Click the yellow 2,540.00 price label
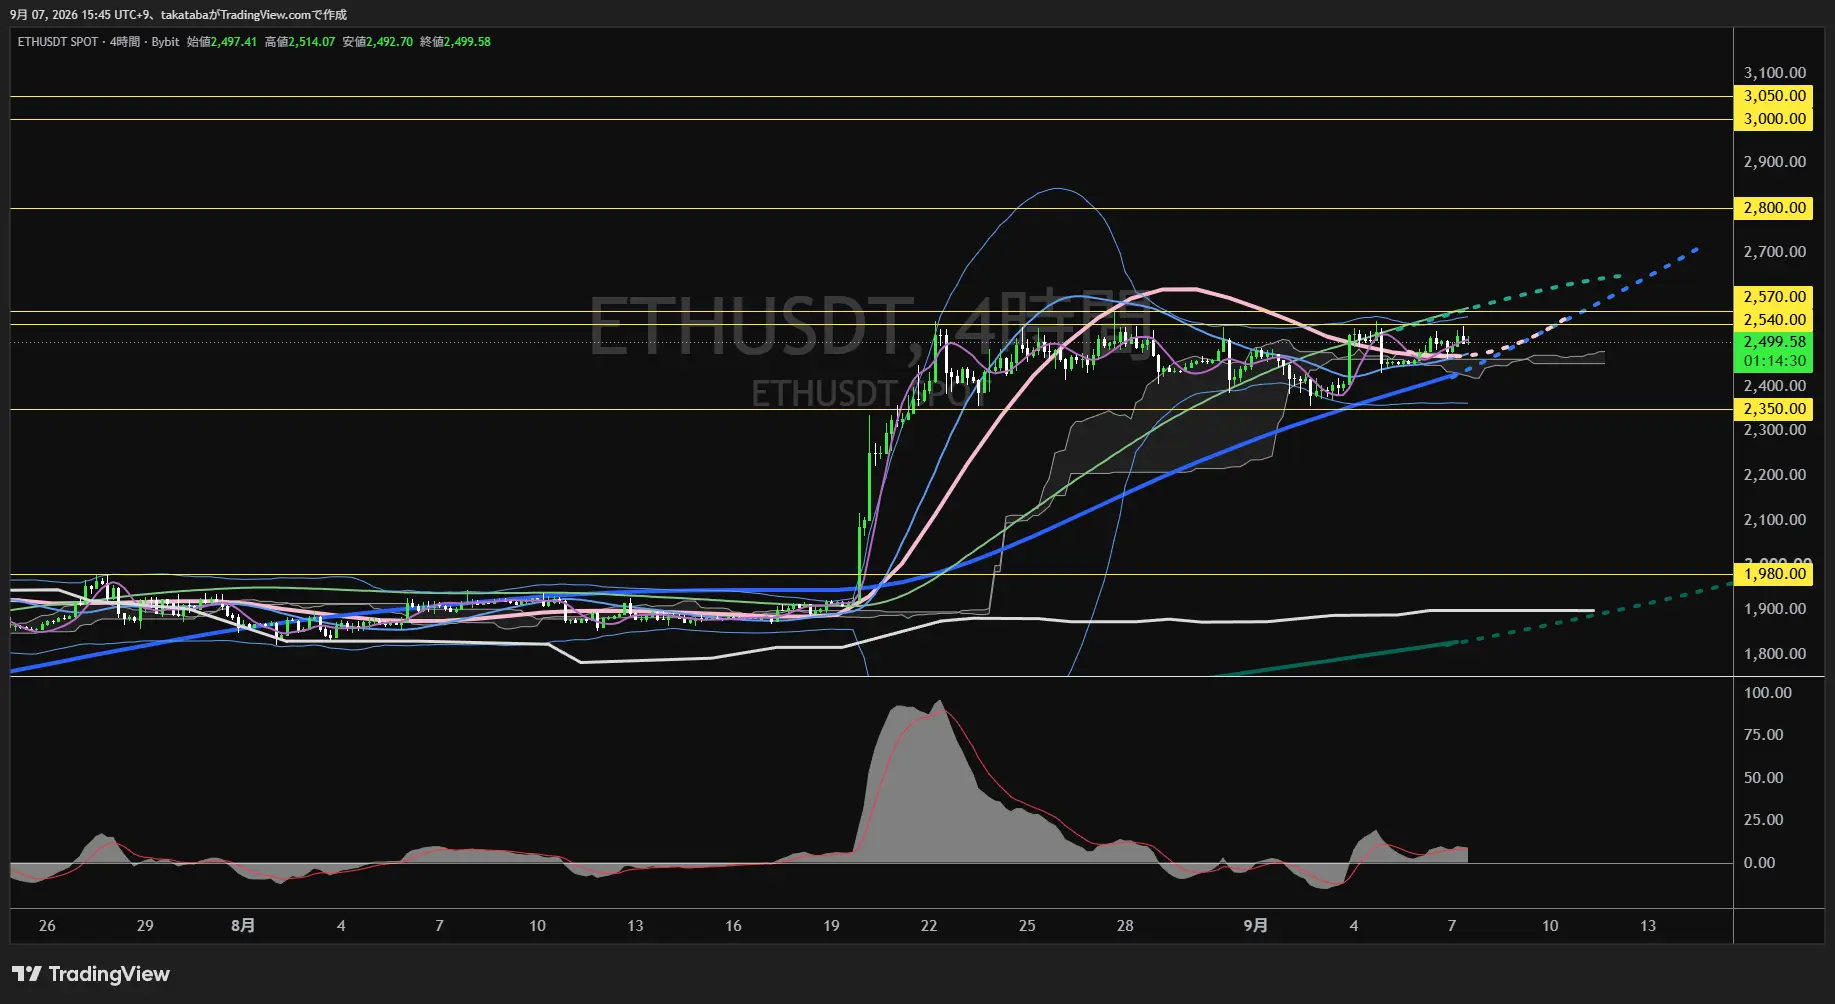Screen dimensions: 1835x1004 [1774, 320]
